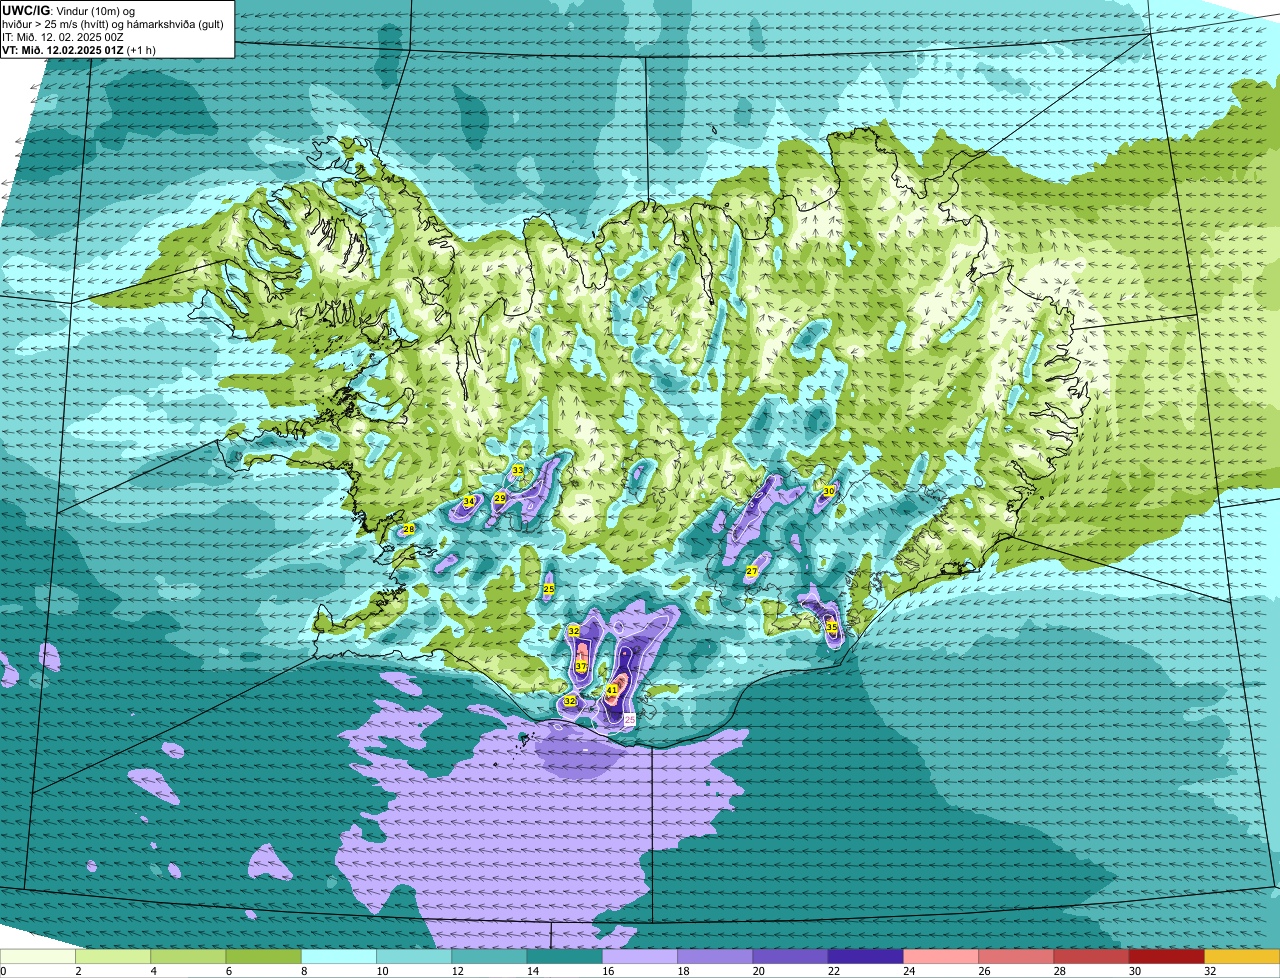
Task: Click the red 28–30 legend swatch
Action: tap(1092, 957)
